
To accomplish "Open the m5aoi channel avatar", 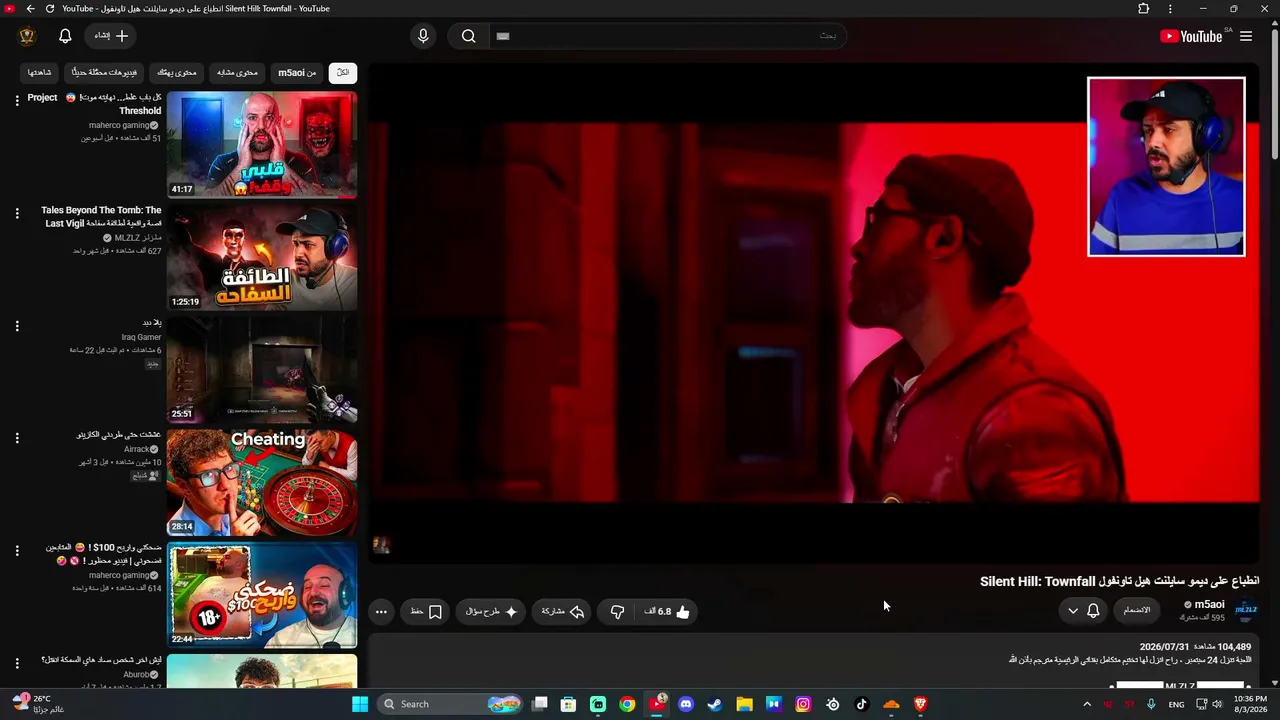I will click(x=1246, y=610).
